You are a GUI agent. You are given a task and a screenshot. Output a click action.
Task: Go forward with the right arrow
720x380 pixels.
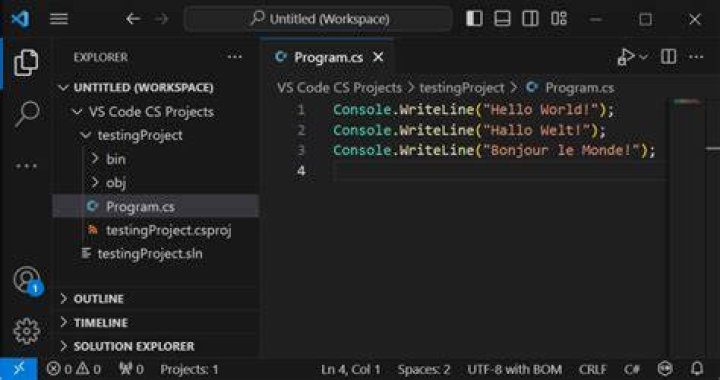click(161, 19)
